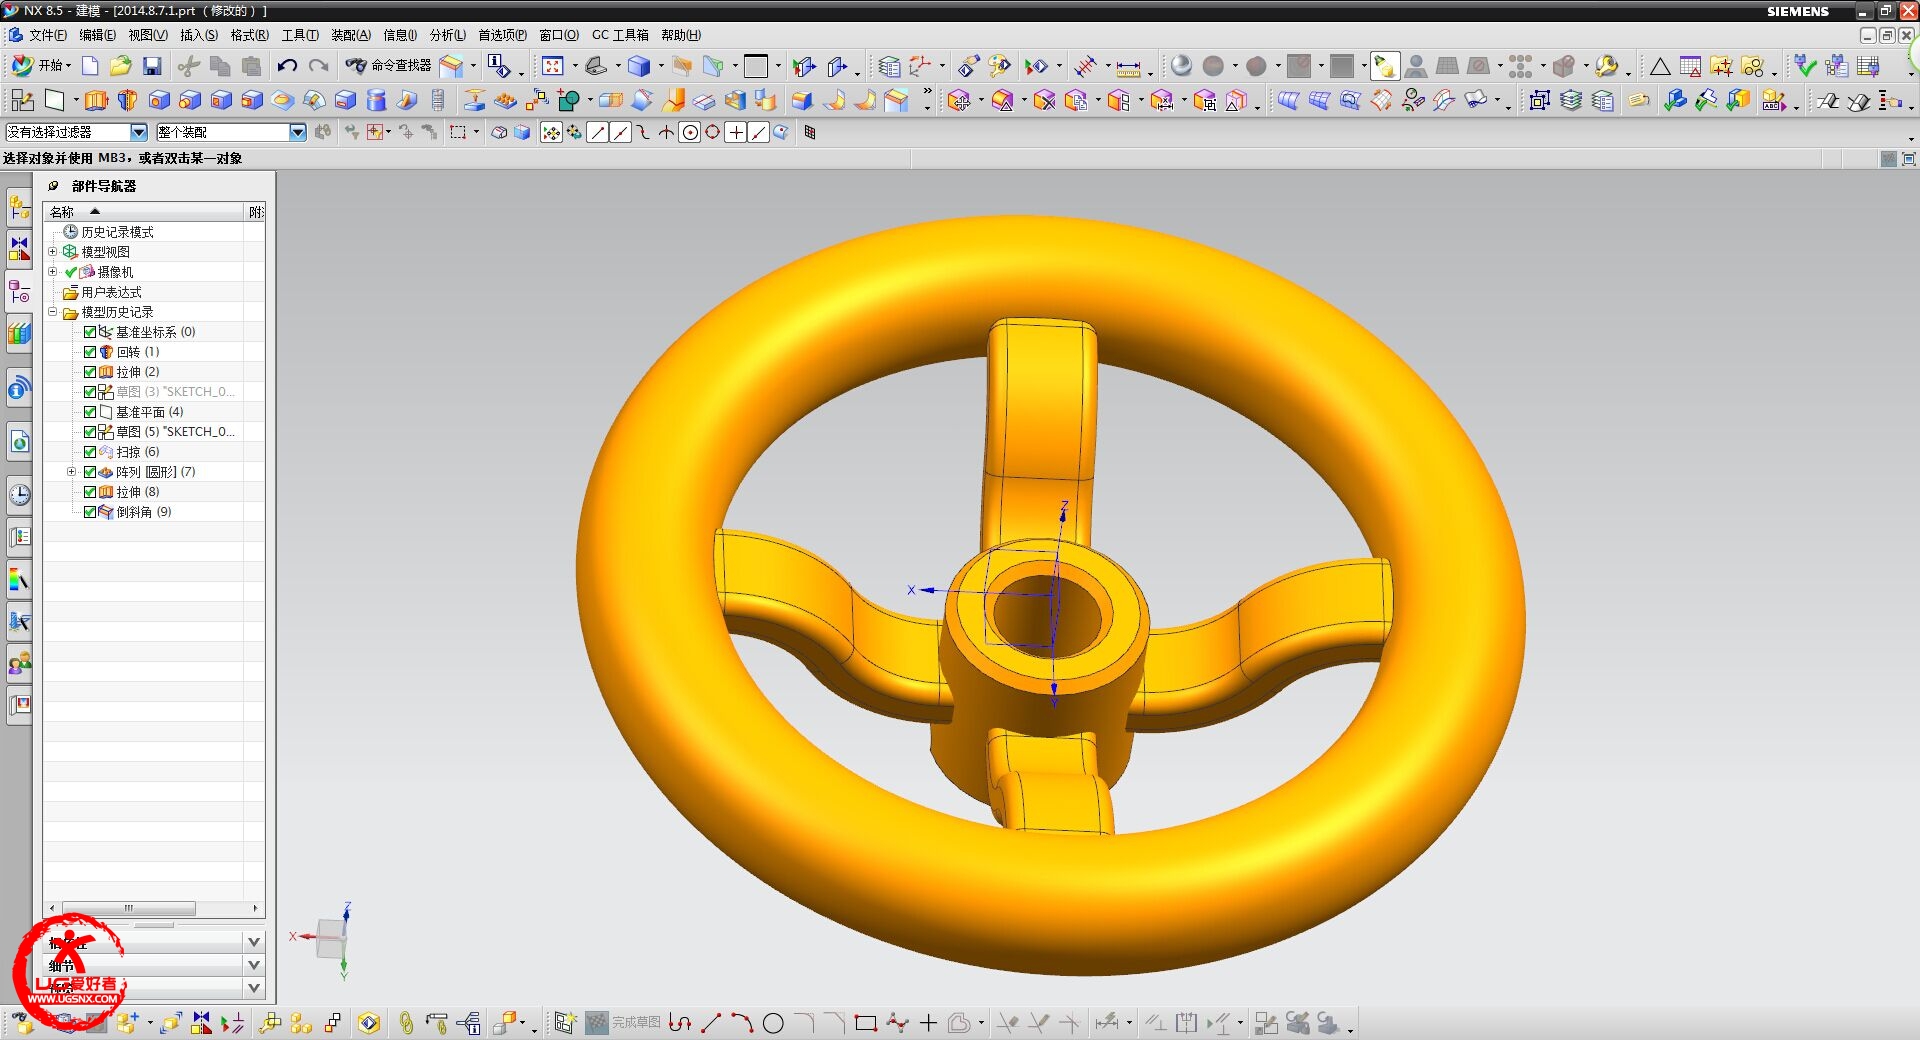1920x1040 pixels.
Task: Open the 首选项(P) menu
Action: click(x=502, y=35)
